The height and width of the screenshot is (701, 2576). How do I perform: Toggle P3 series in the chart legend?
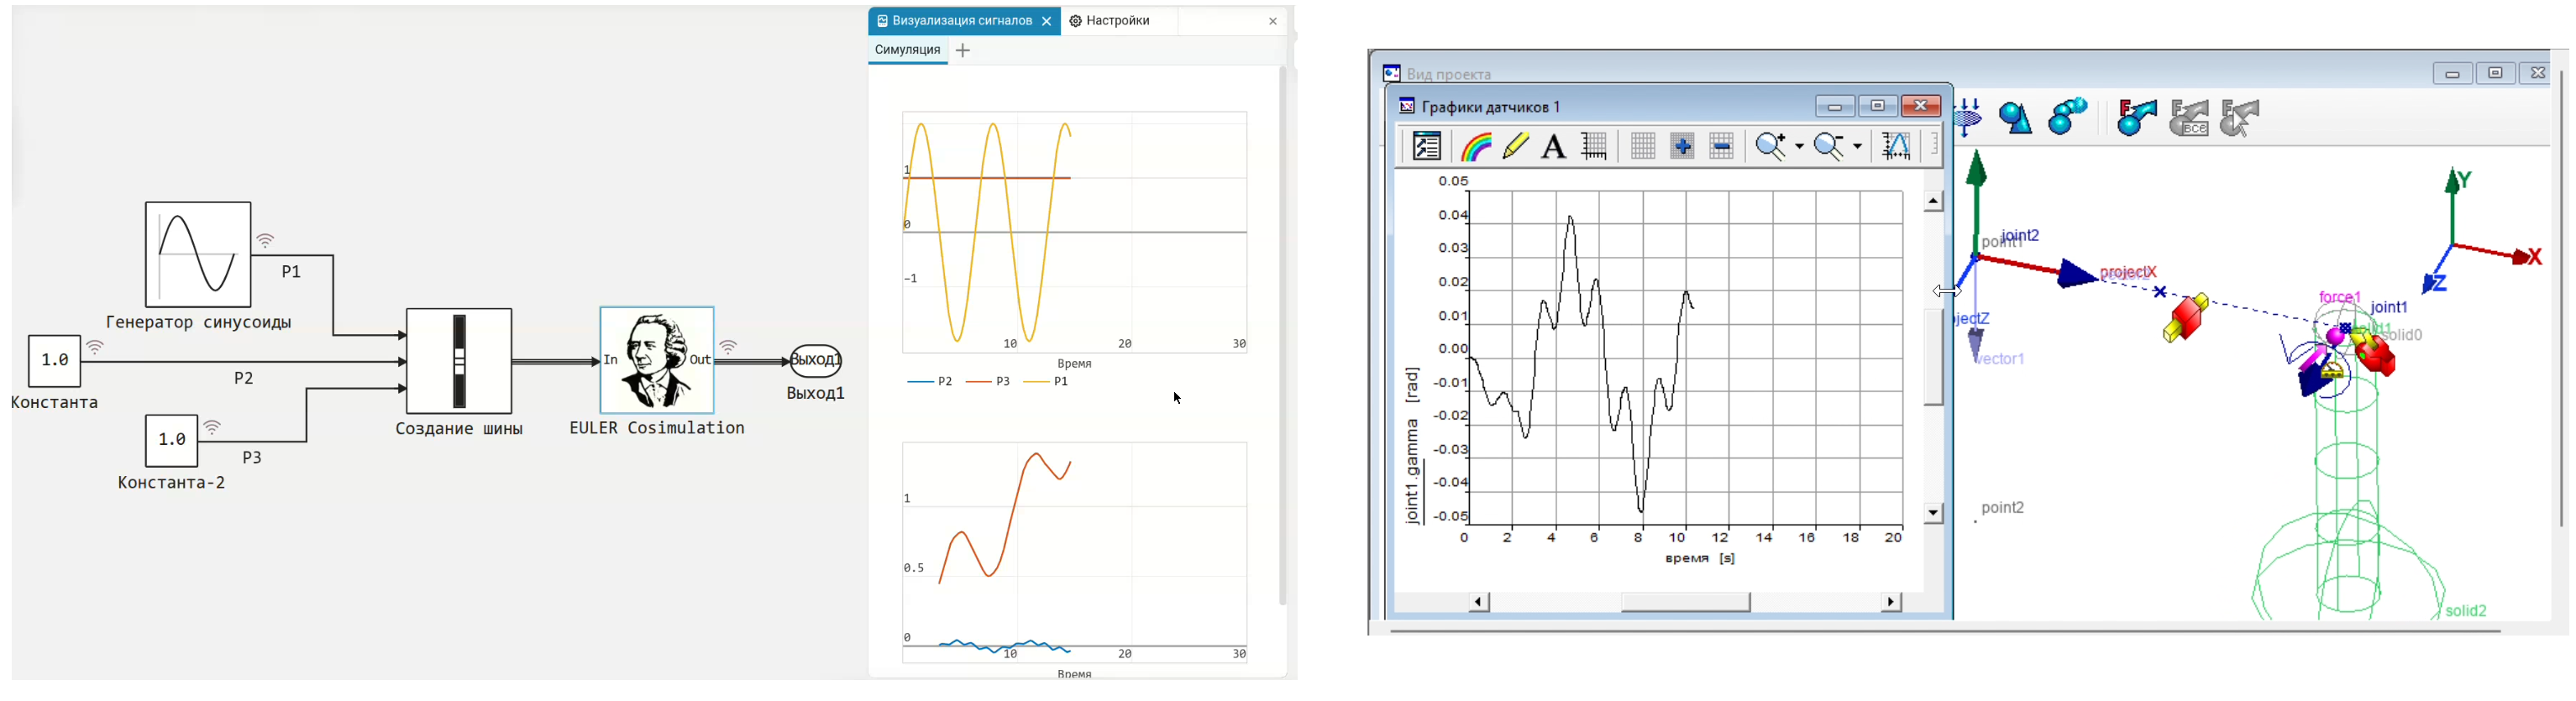pyautogui.click(x=989, y=382)
